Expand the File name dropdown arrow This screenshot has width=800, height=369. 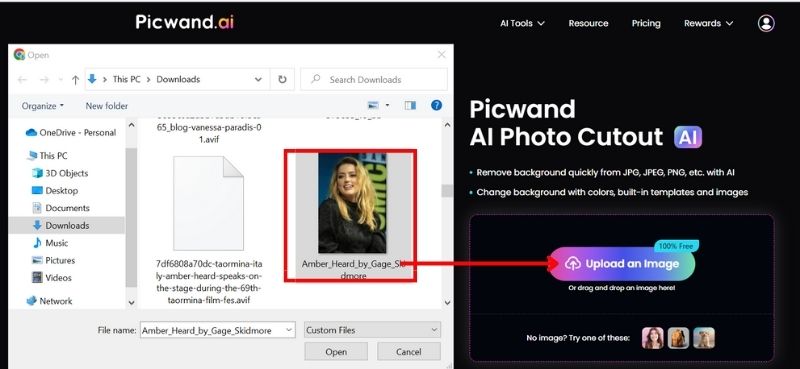pos(289,330)
